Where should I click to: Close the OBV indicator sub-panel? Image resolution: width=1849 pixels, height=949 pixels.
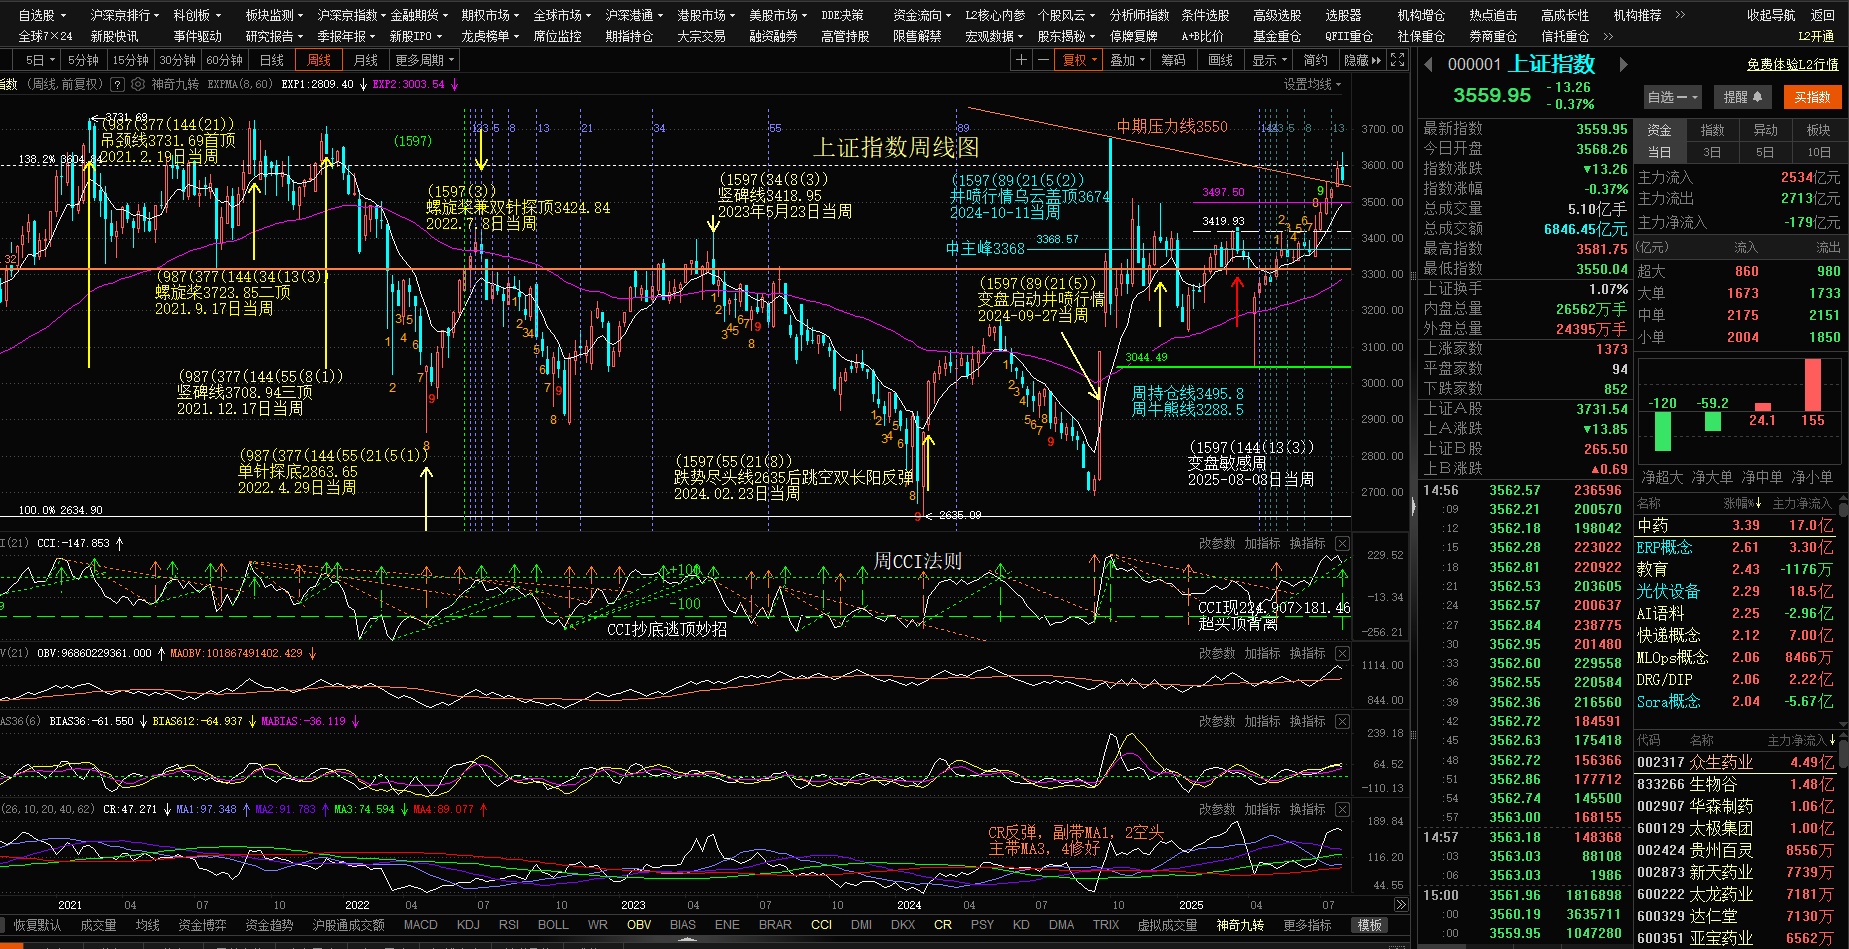click(x=1342, y=653)
